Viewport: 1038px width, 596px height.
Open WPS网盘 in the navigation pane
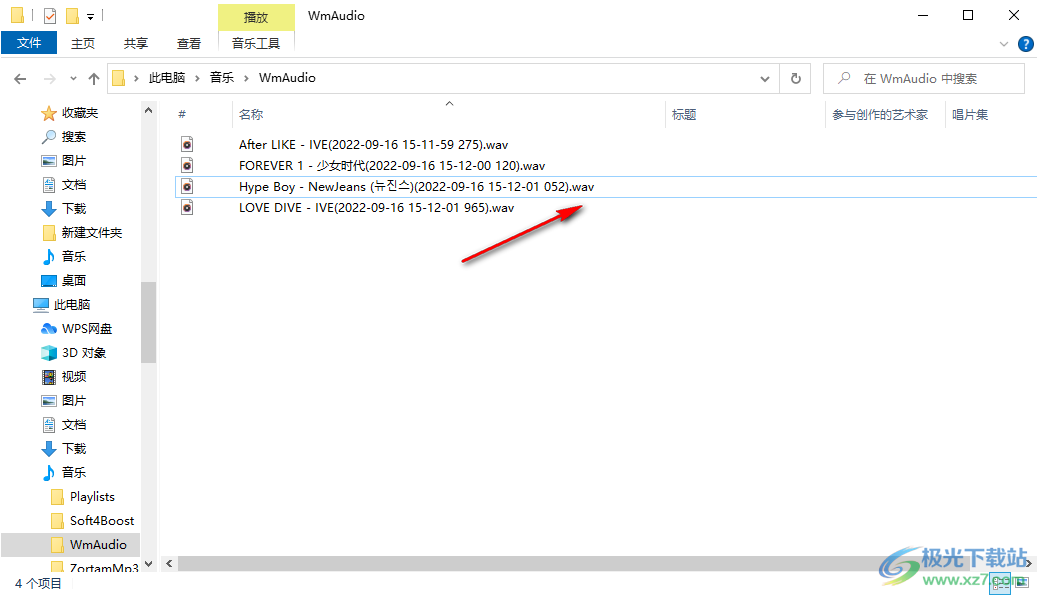point(87,329)
